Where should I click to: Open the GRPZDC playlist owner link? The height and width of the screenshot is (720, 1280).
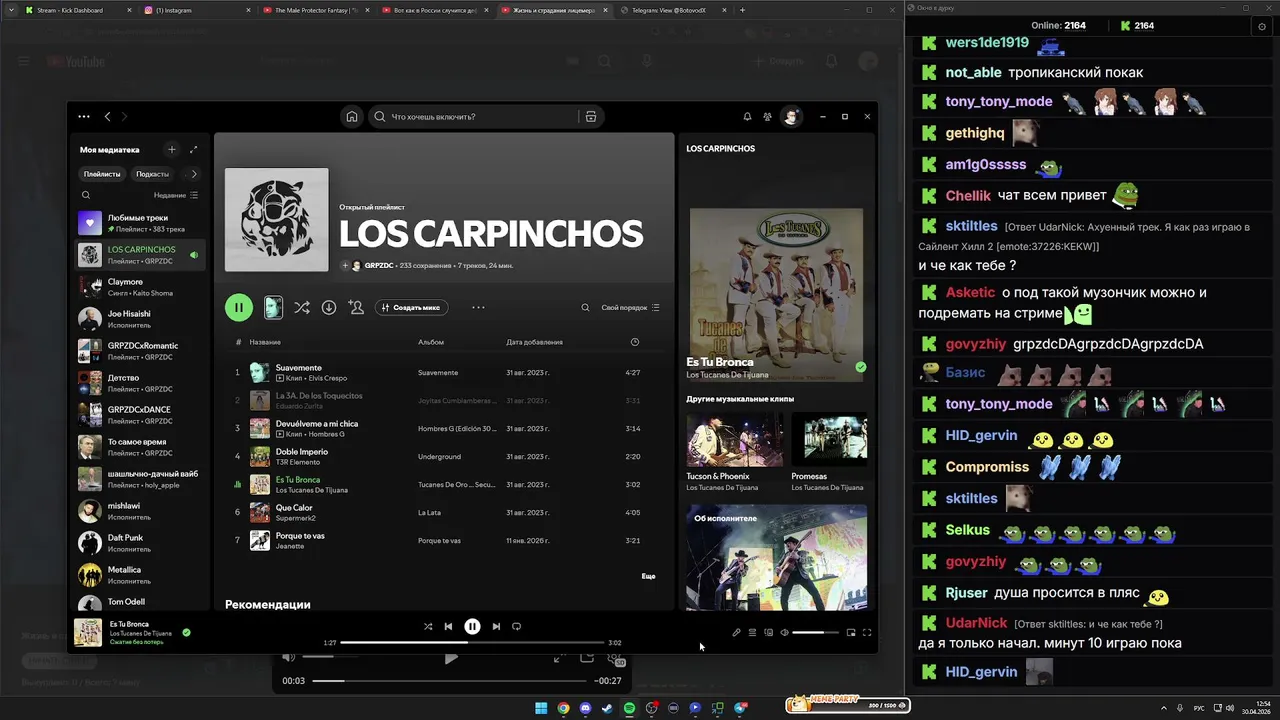click(x=379, y=266)
